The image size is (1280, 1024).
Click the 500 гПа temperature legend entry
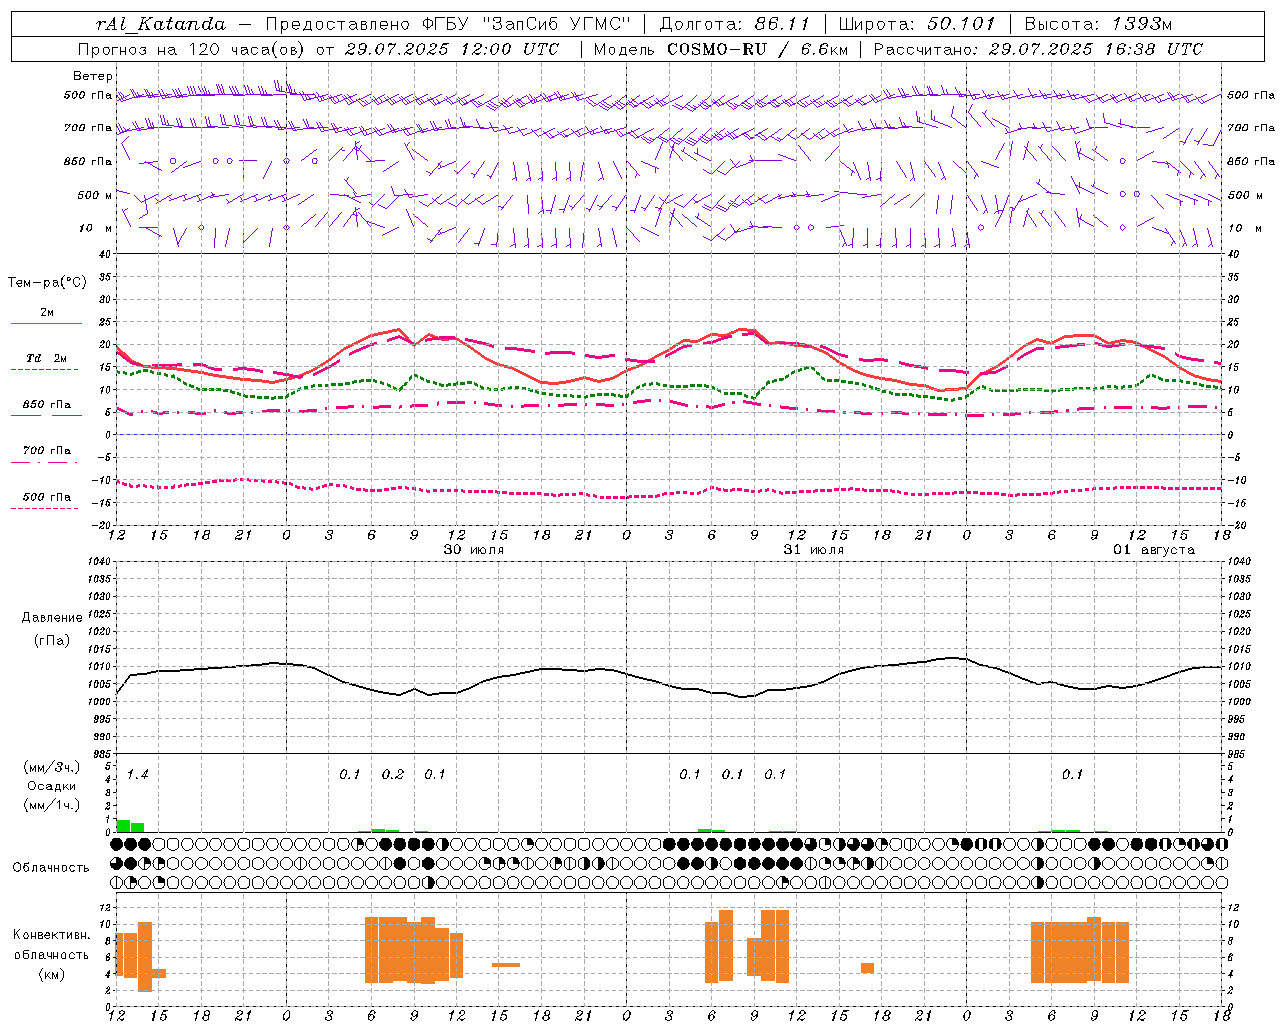click(47, 497)
